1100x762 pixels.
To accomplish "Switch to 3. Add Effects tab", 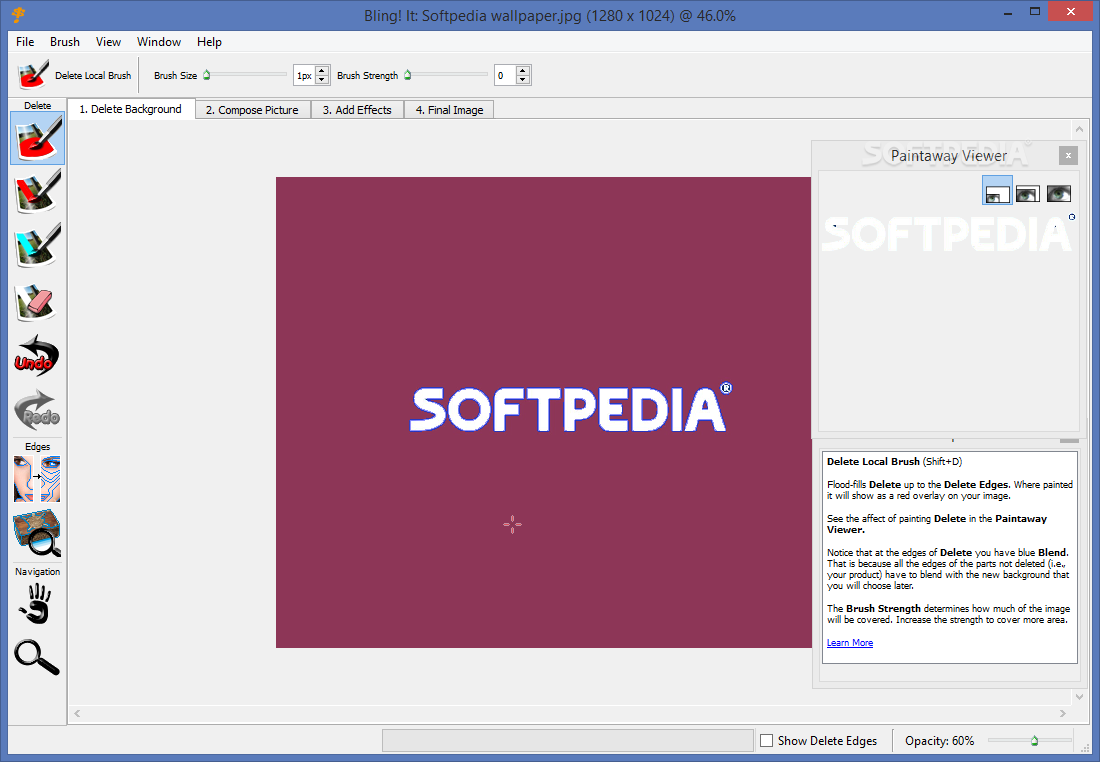I will pyautogui.click(x=357, y=110).
